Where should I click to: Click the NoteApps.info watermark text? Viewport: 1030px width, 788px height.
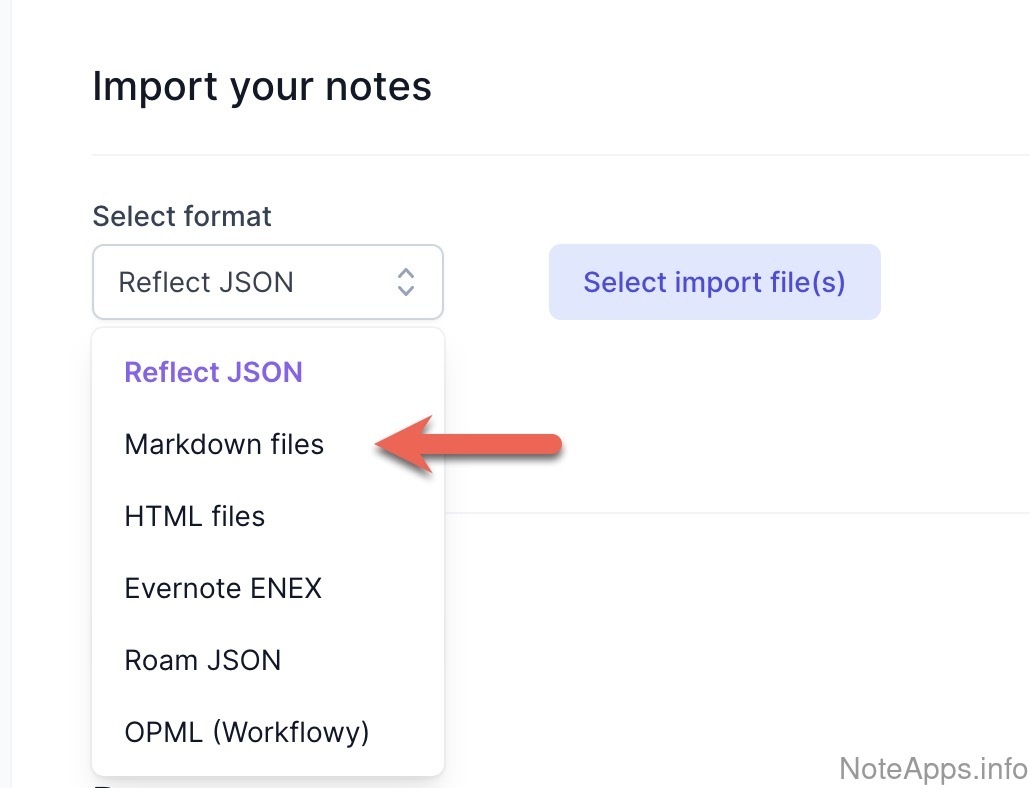pyautogui.click(x=933, y=768)
